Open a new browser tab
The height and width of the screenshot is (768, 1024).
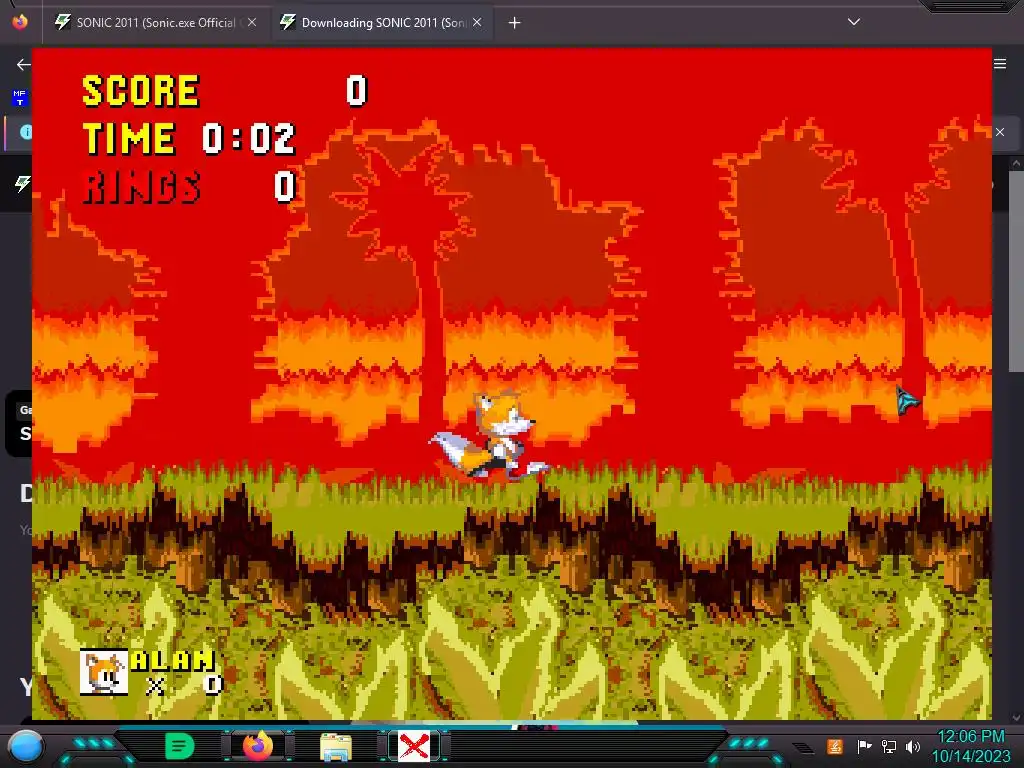click(515, 23)
